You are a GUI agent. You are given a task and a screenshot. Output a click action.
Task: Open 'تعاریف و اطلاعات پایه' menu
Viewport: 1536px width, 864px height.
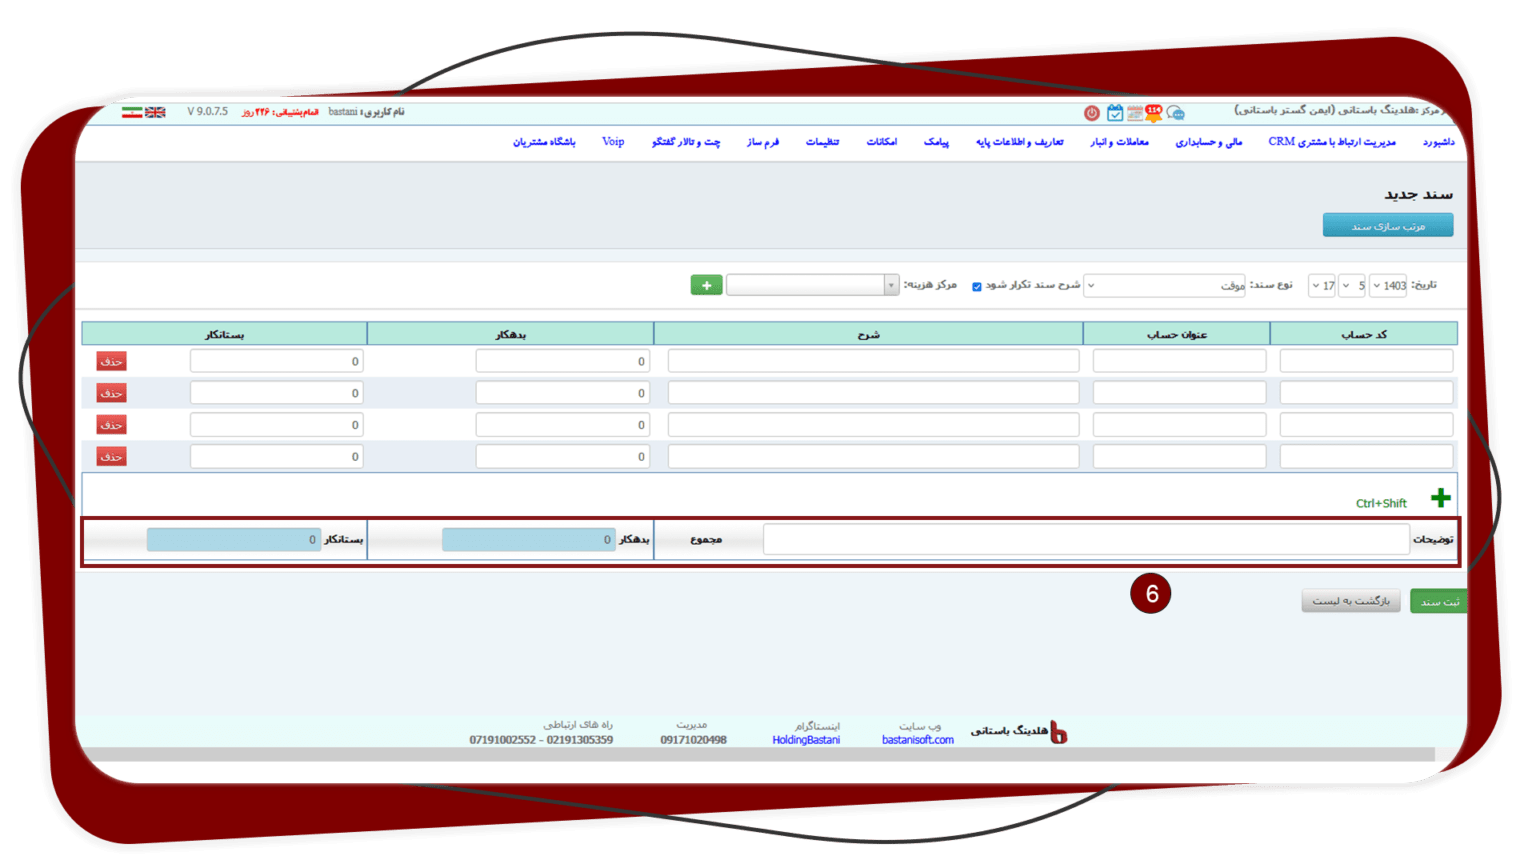(x=1019, y=142)
